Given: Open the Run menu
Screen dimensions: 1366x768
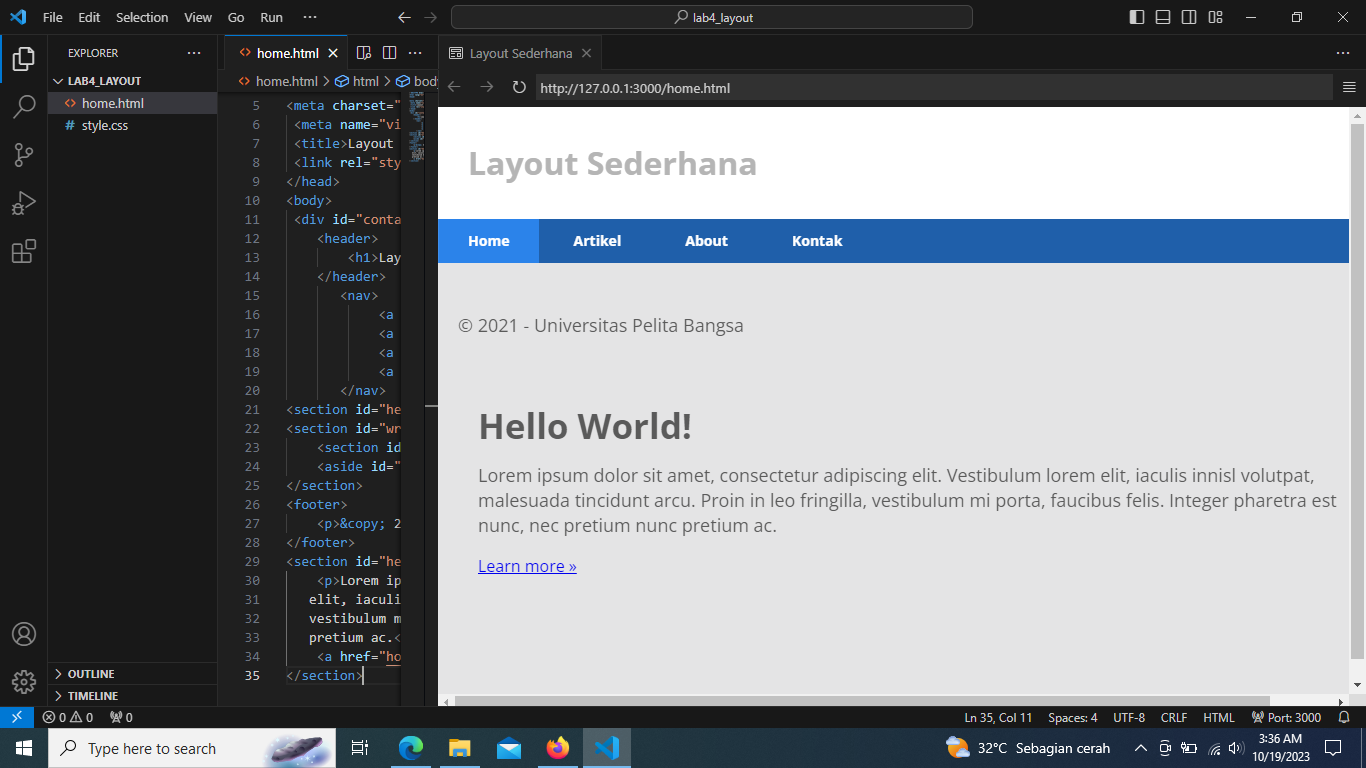Looking at the screenshot, I should tap(271, 17).
